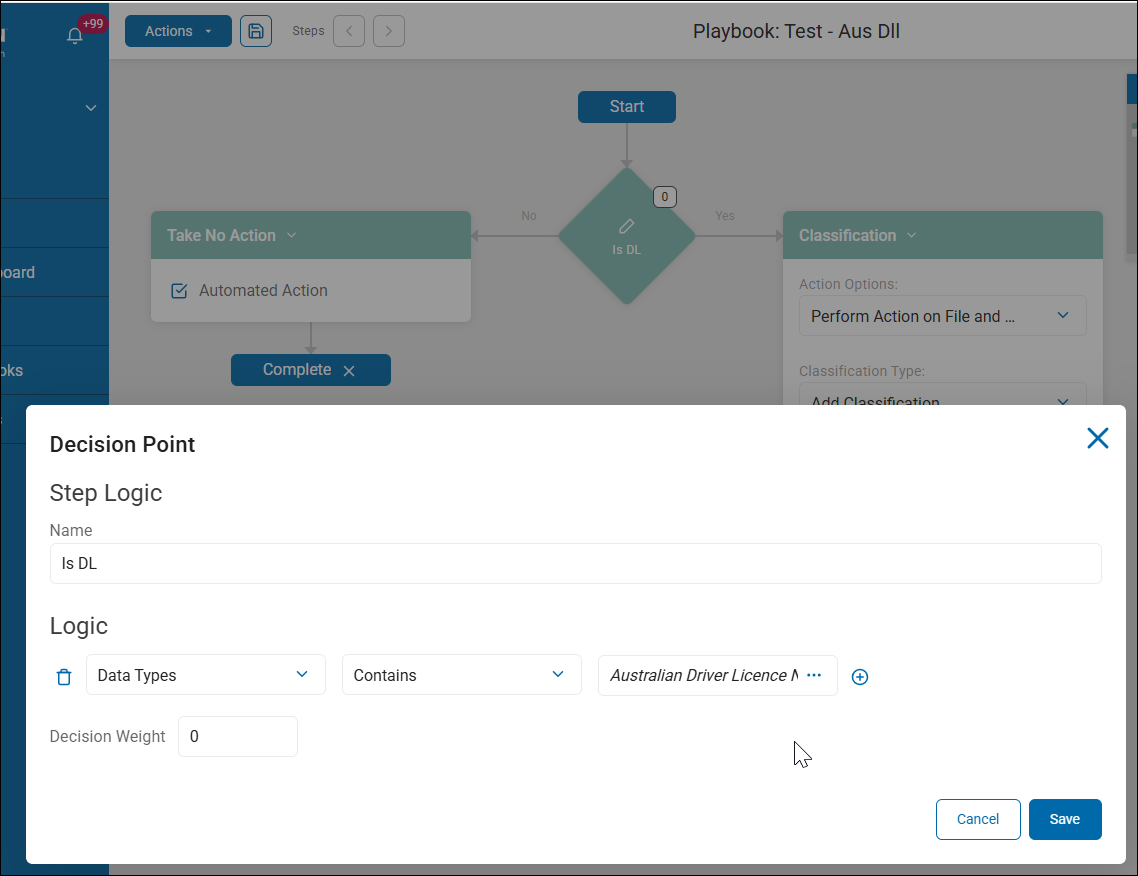1138x876 pixels.
Task: Add a new logic condition plus icon
Action: (860, 677)
